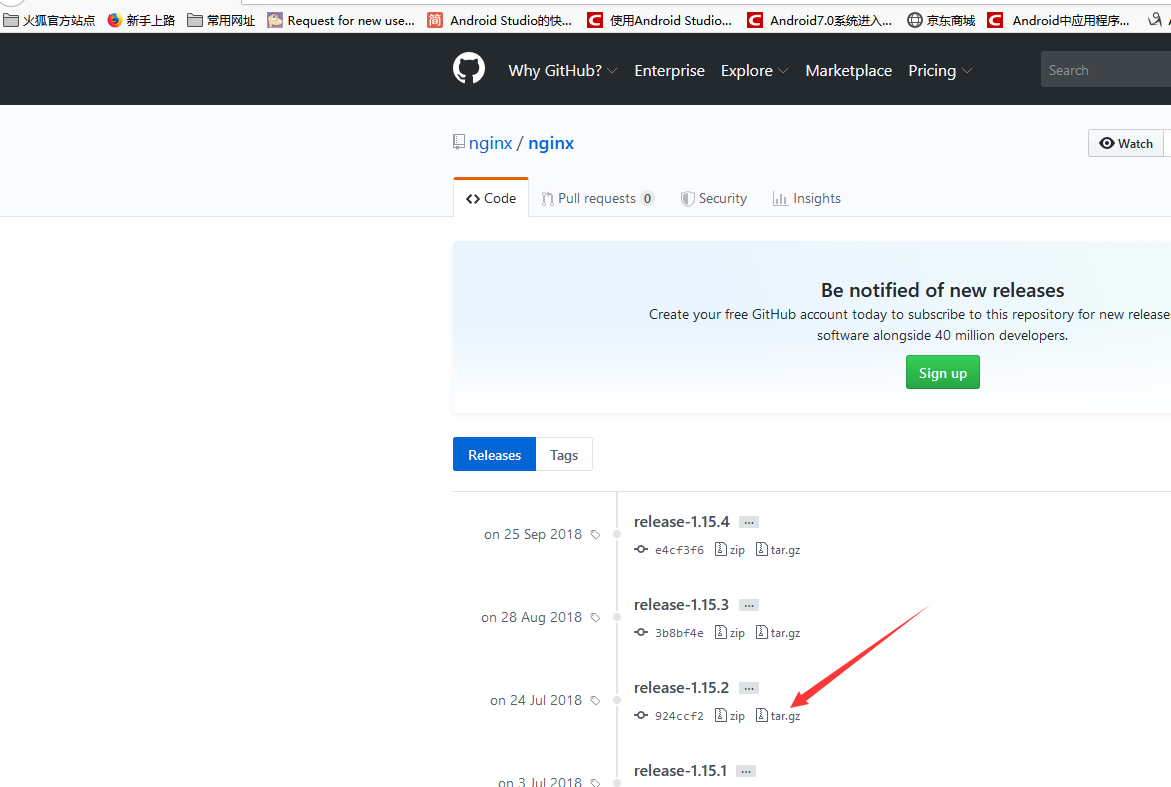Viewport: 1171px width, 787px height.
Task: Click the Watch button
Action: click(1125, 143)
